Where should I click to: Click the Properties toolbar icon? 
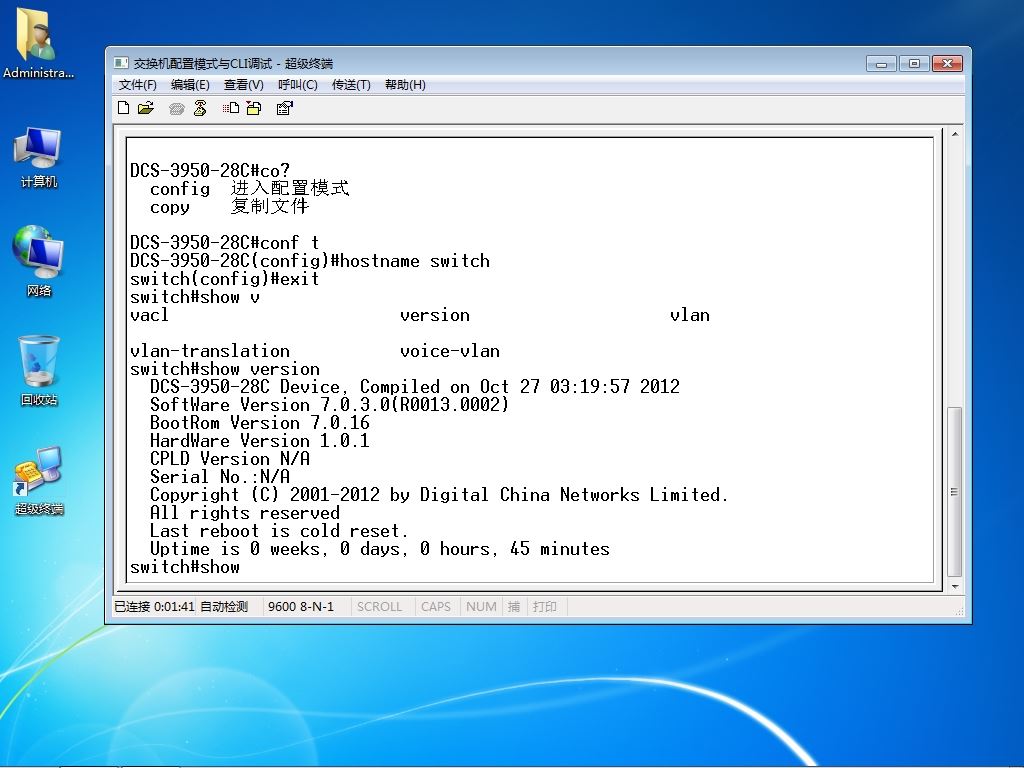(284, 108)
